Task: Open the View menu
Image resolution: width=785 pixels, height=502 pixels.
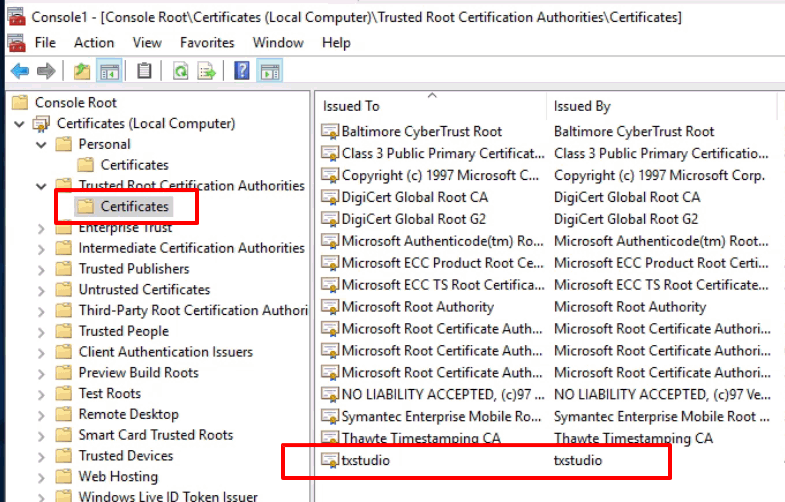Action: 147,43
